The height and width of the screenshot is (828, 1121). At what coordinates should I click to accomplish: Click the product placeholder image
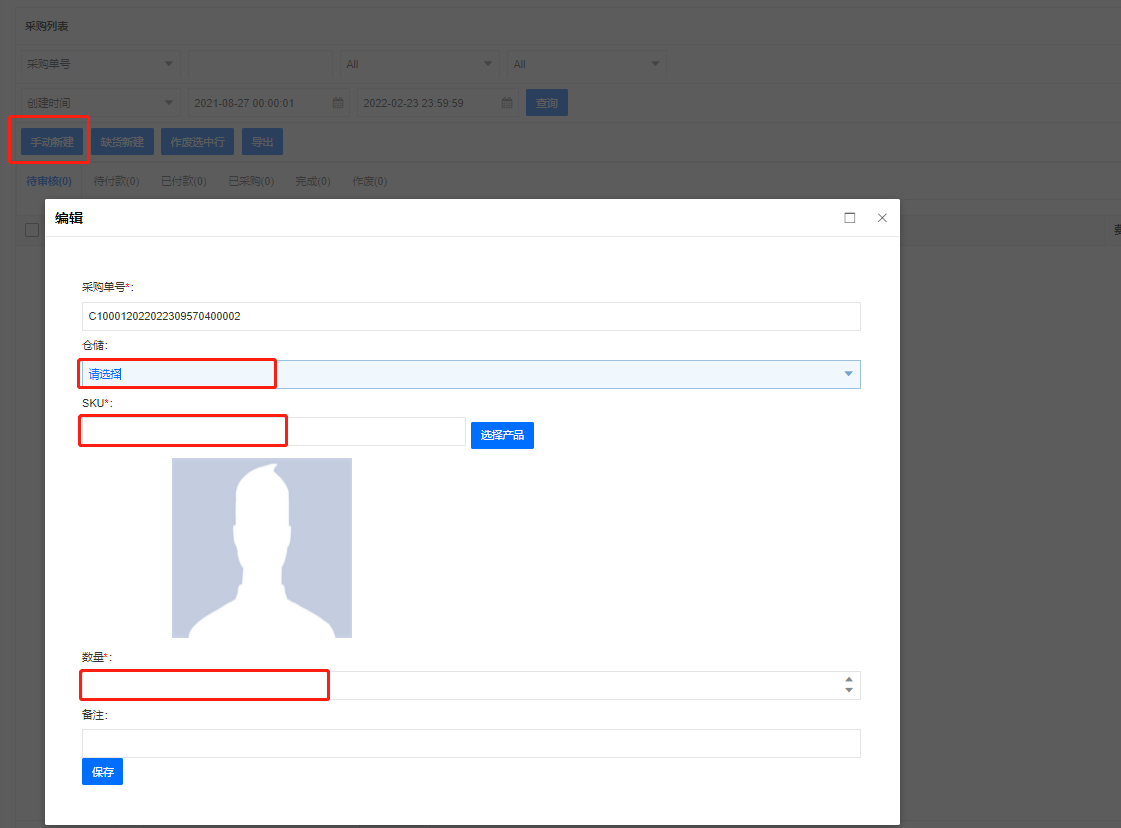click(262, 548)
